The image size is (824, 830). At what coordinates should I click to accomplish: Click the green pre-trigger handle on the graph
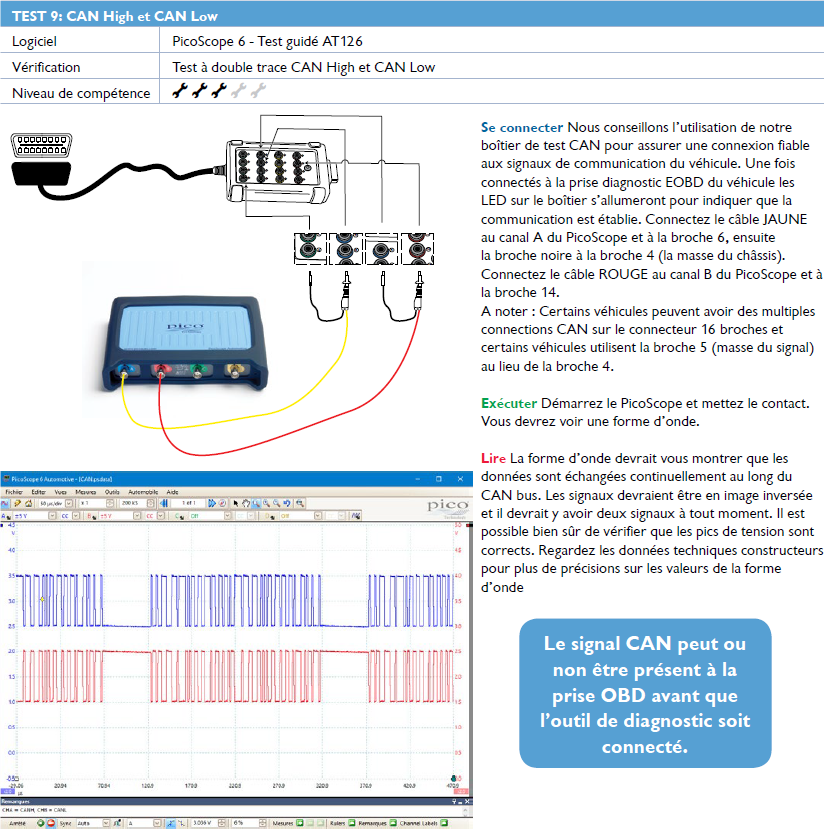[x=453, y=778]
